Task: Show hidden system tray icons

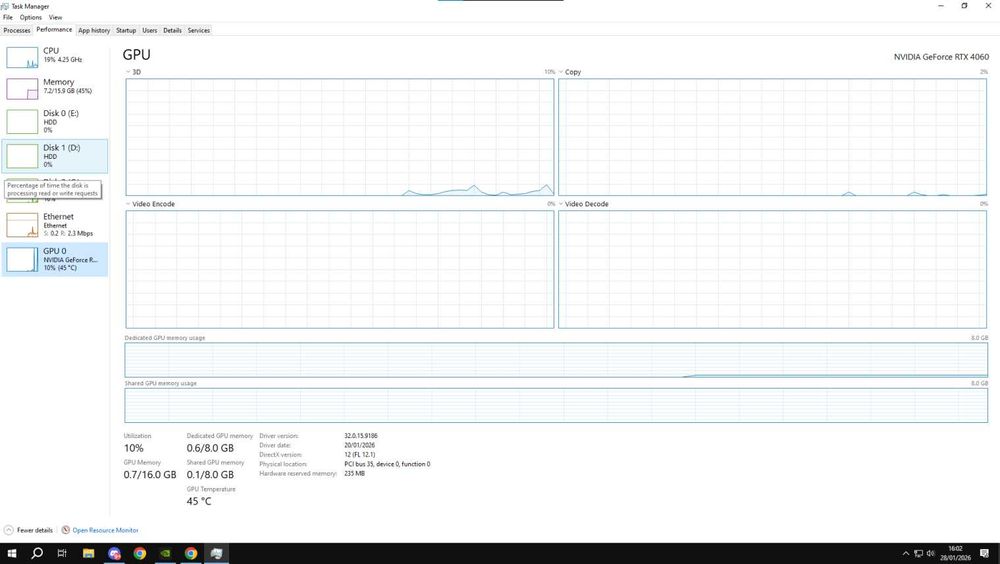Action: pos(906,553)
